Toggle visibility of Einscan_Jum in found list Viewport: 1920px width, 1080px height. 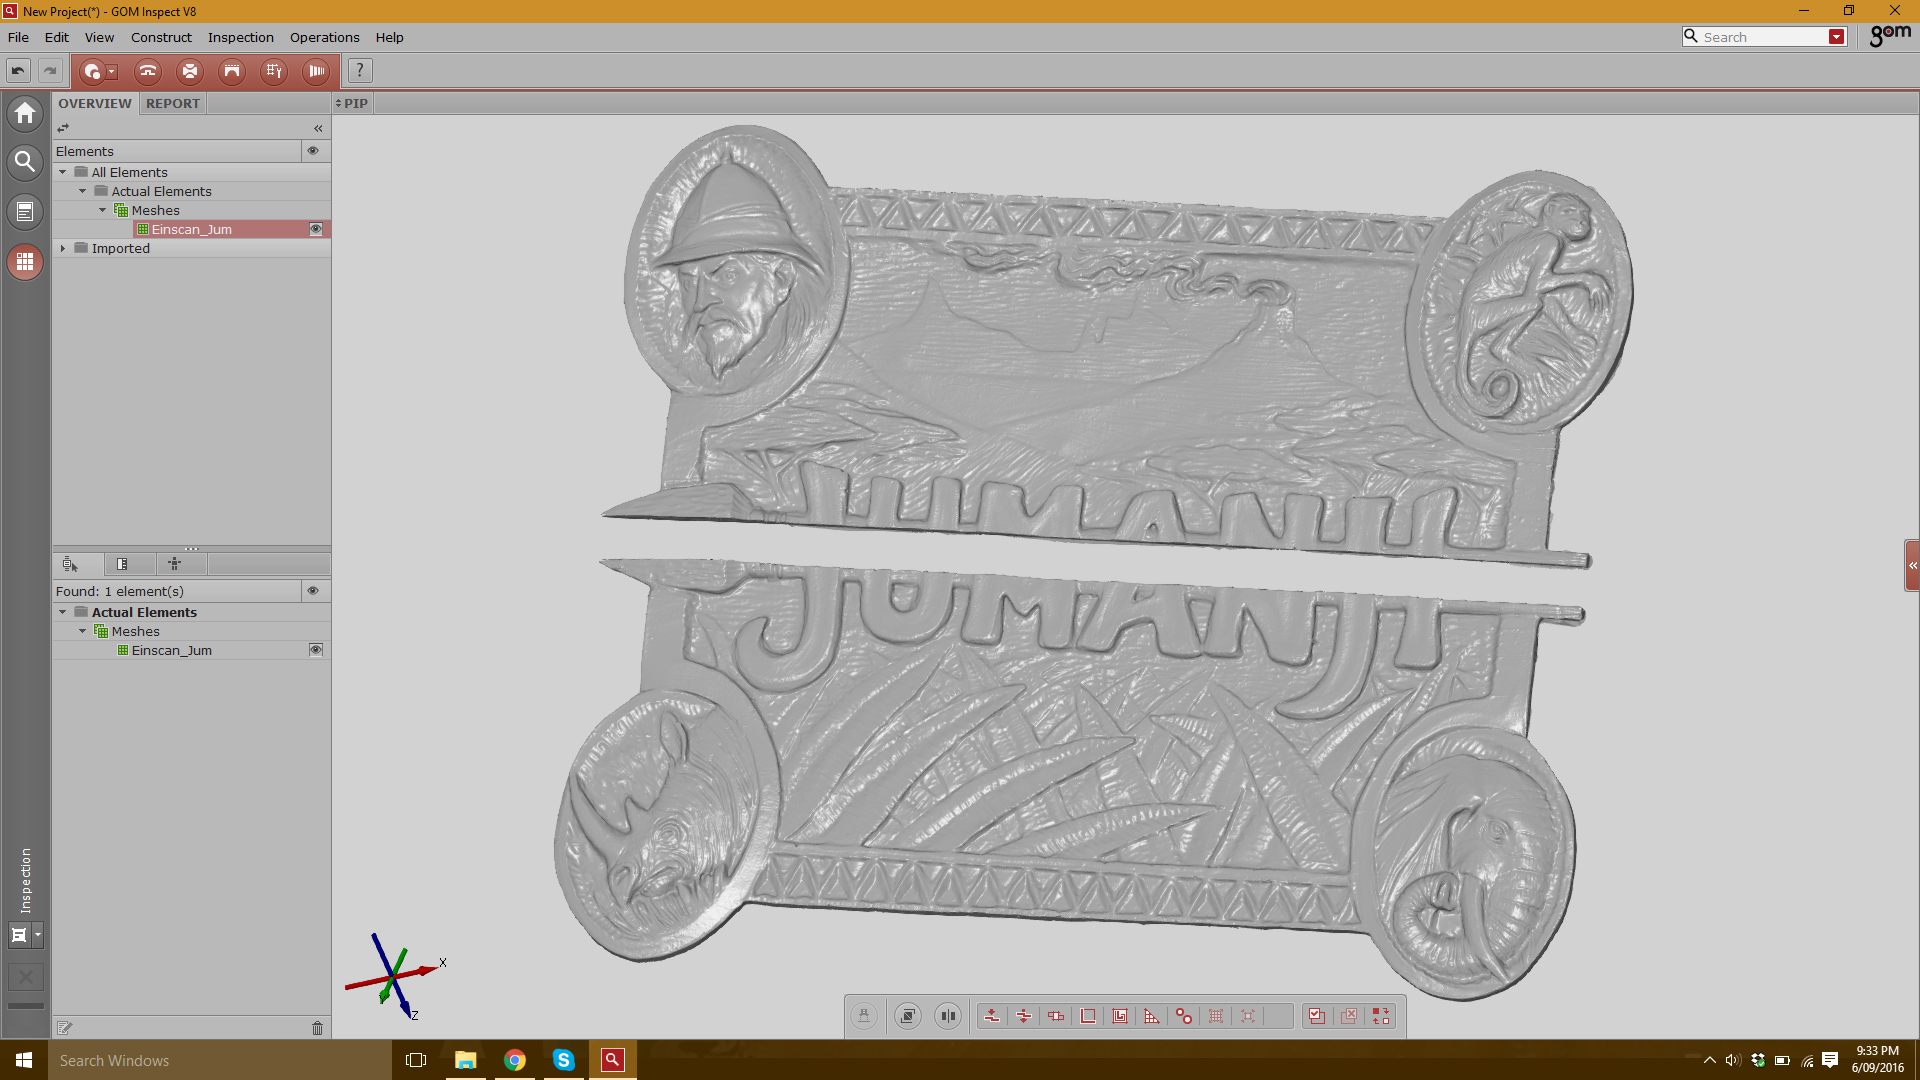tap(316, 650)
